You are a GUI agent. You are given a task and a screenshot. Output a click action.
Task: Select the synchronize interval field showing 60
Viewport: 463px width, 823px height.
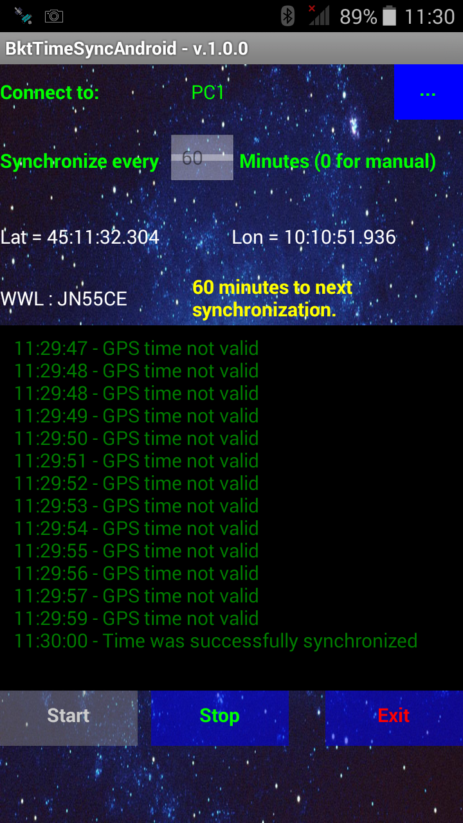point(202,157)
